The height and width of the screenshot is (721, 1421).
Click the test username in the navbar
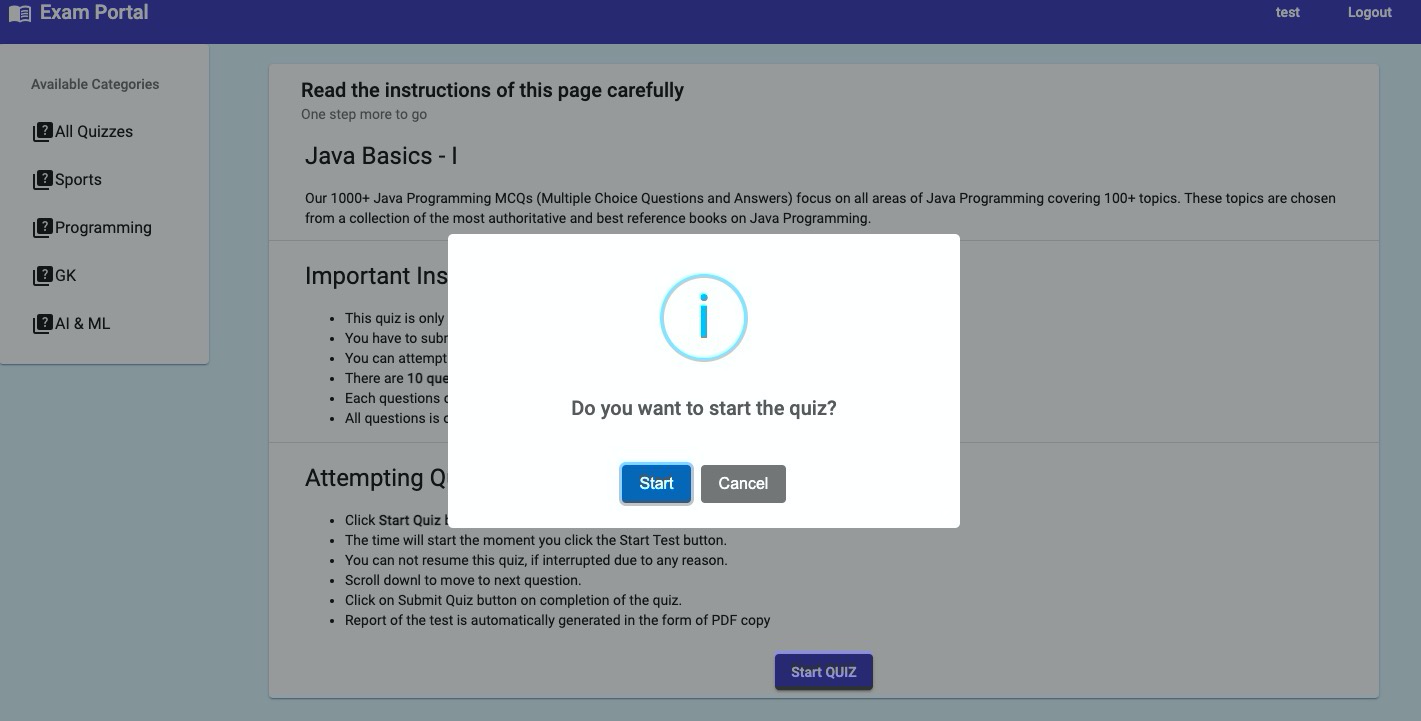tap(1287, 12)
